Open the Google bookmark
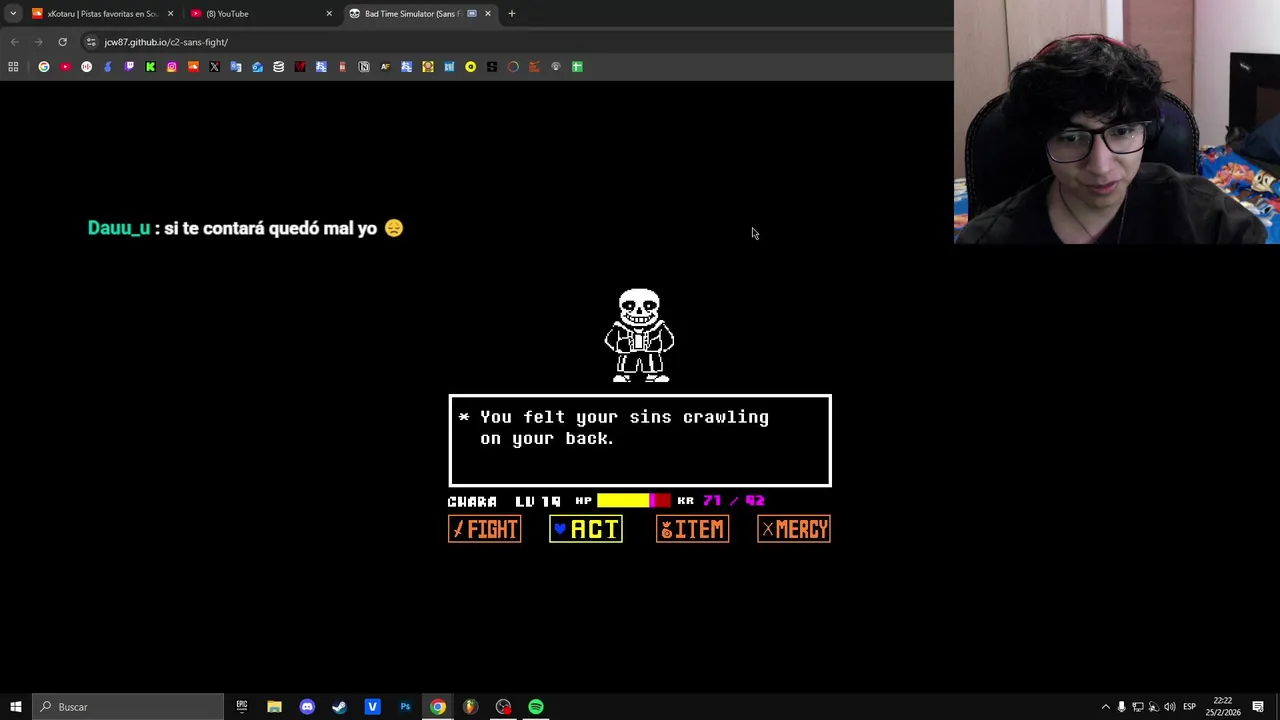The height and width of the screenshot is (720, 1280). coord(44,67)
